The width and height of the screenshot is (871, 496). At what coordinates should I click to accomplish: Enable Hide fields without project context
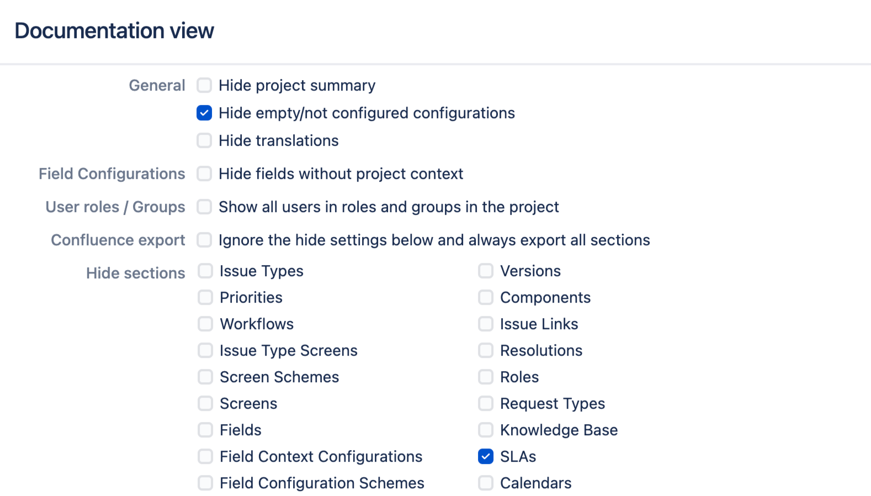click(204, 173)
